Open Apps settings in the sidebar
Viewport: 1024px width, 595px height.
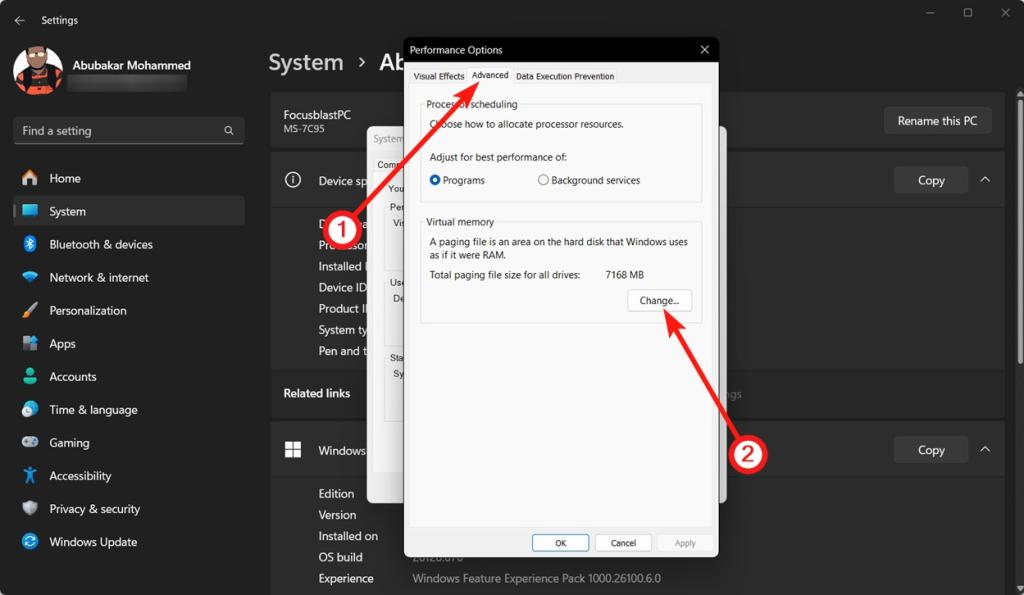point(61,343)
